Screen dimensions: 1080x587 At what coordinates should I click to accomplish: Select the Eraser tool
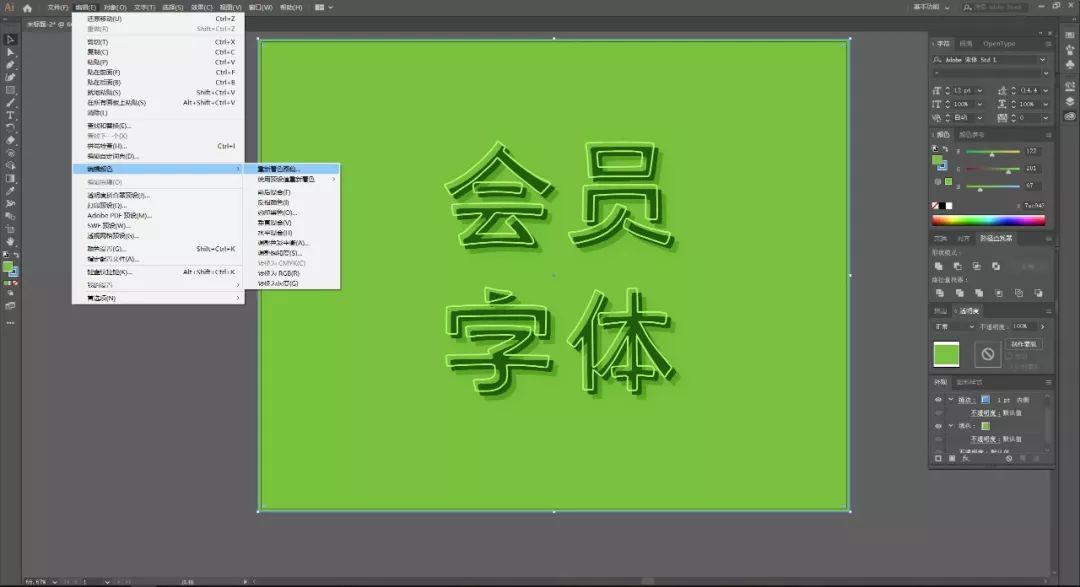point(10,140)
